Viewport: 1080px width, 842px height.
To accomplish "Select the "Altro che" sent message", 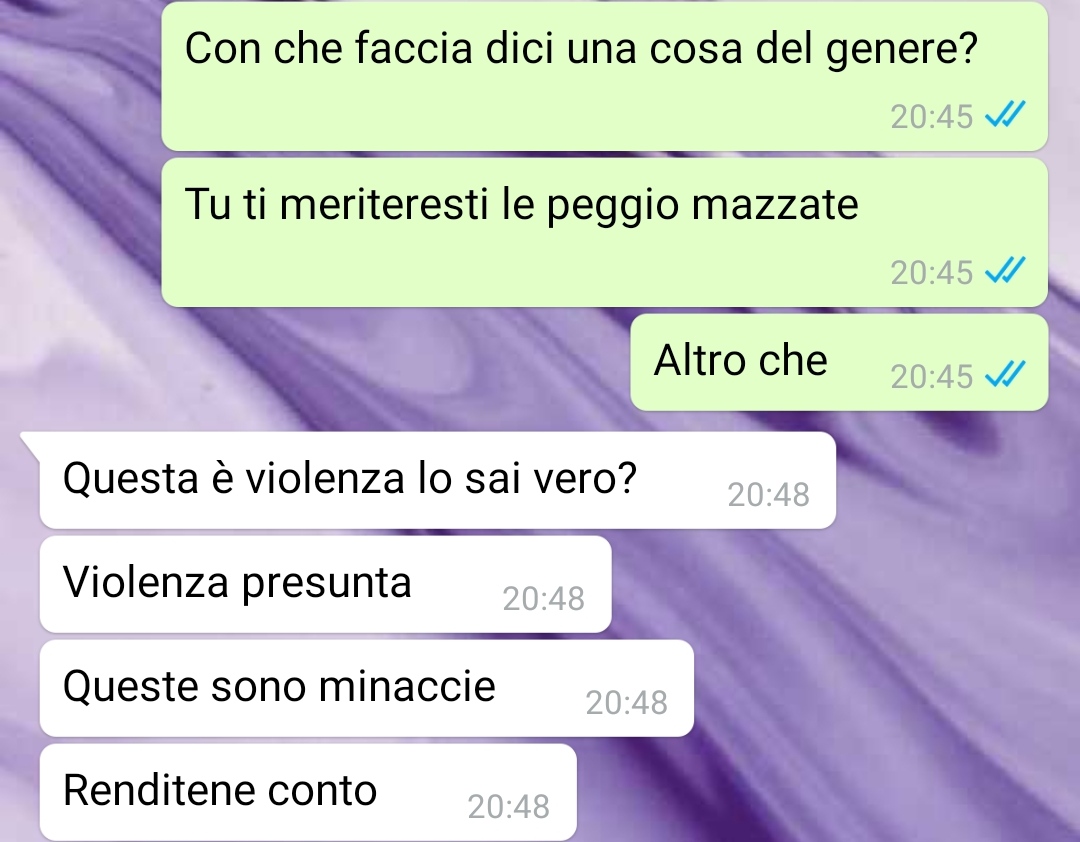I will pyautogui.click(x=839, y=362).
